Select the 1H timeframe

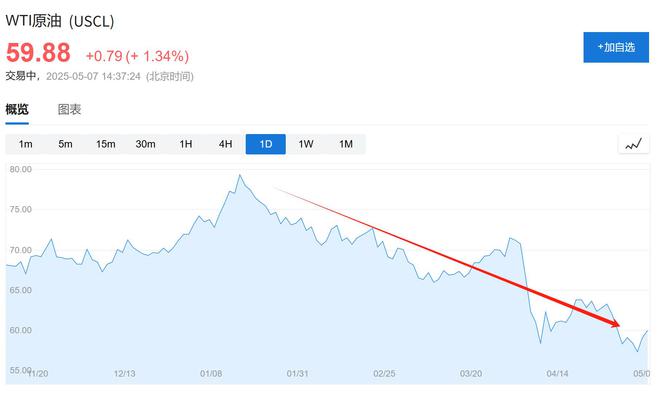pyautogui.click(x=186, y=144)
